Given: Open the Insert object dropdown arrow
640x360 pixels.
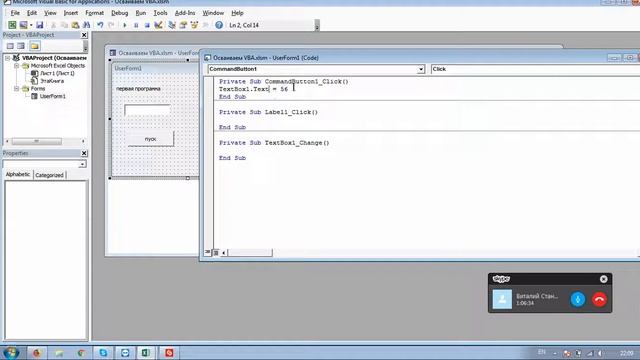Looking at the screenshot, I should point(31,25).
